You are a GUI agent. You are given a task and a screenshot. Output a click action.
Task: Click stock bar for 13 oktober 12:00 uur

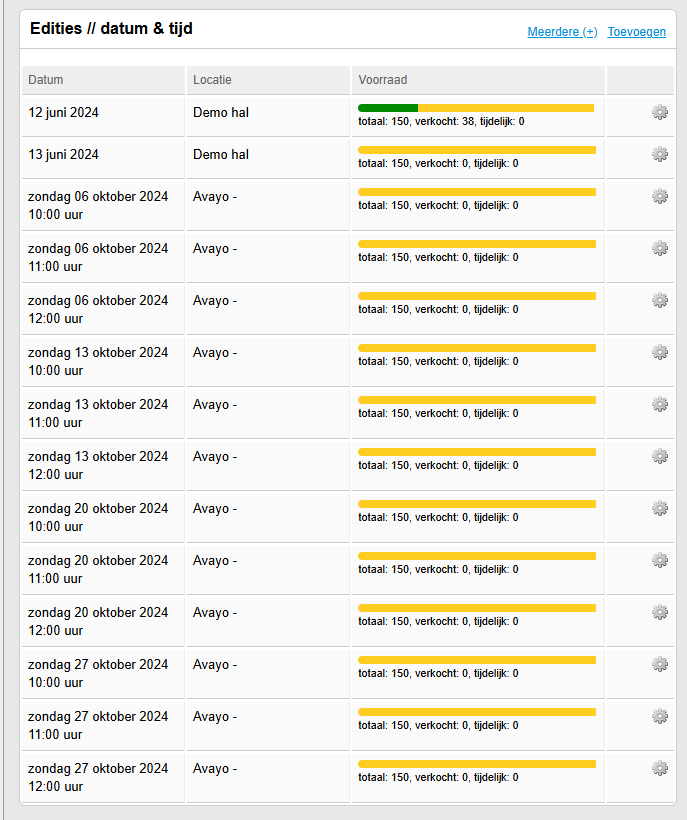(x=477, y=452)
